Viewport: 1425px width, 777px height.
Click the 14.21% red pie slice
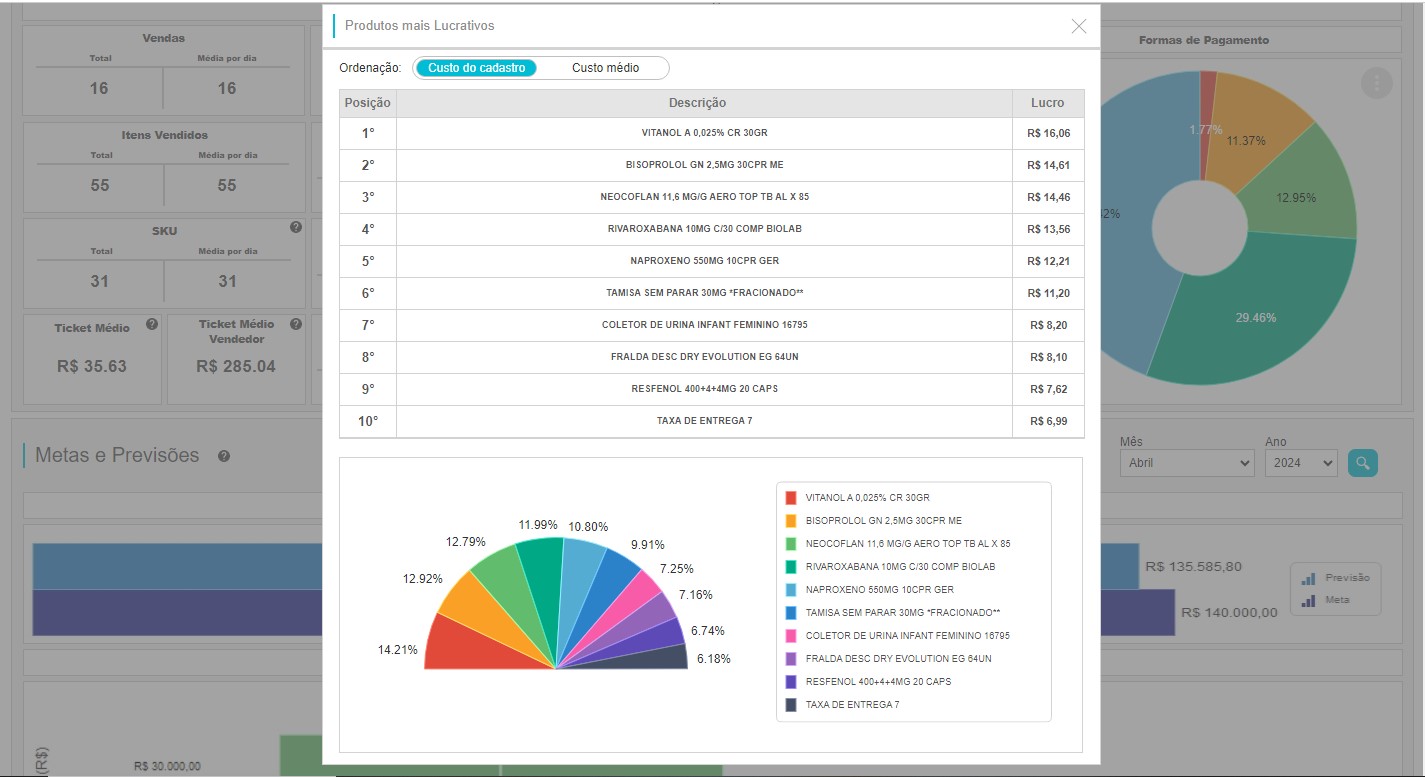470,647
